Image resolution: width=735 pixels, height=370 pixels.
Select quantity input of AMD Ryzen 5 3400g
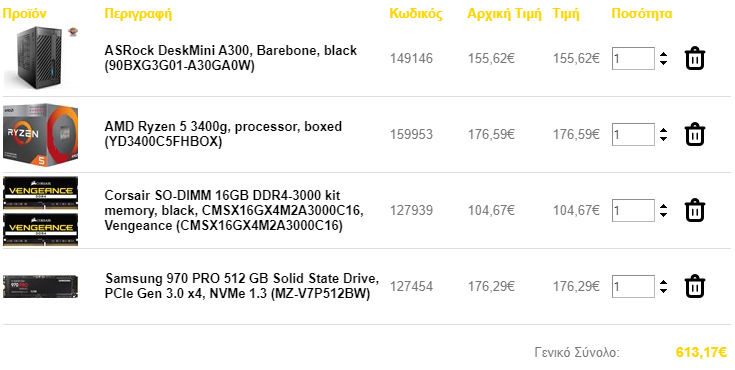click(633, 135)
